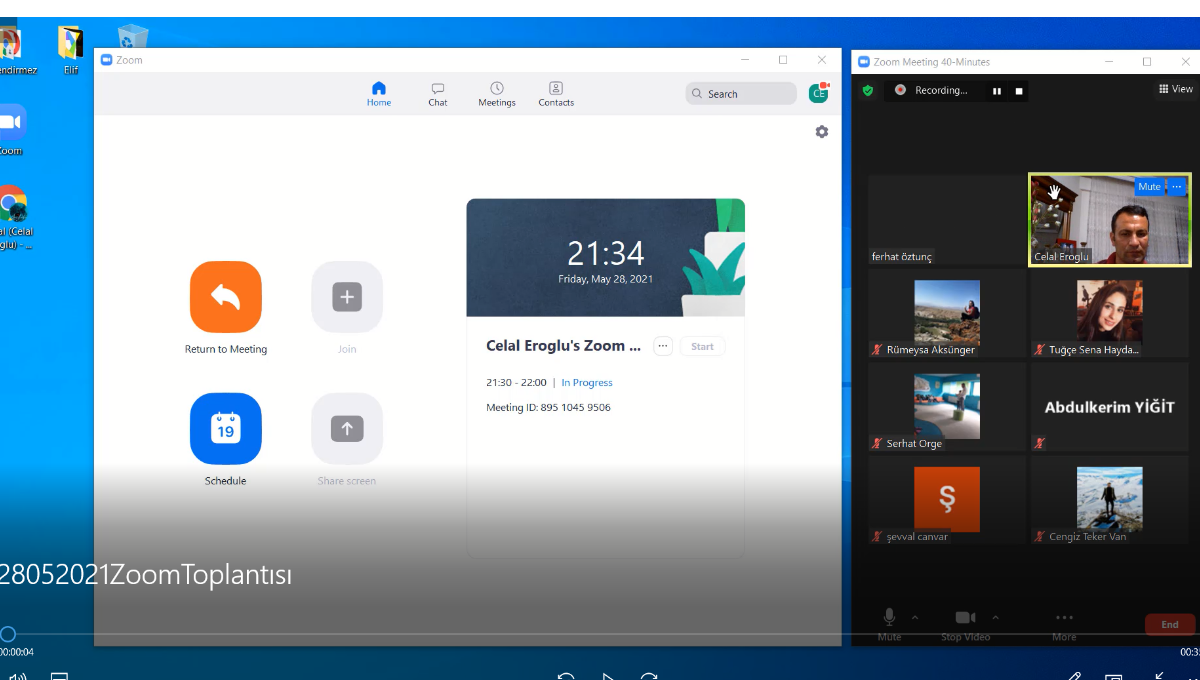The image size is (1200, 680).
Task: Toggle the Stop Video camera button
Action: tap(965, 624)
